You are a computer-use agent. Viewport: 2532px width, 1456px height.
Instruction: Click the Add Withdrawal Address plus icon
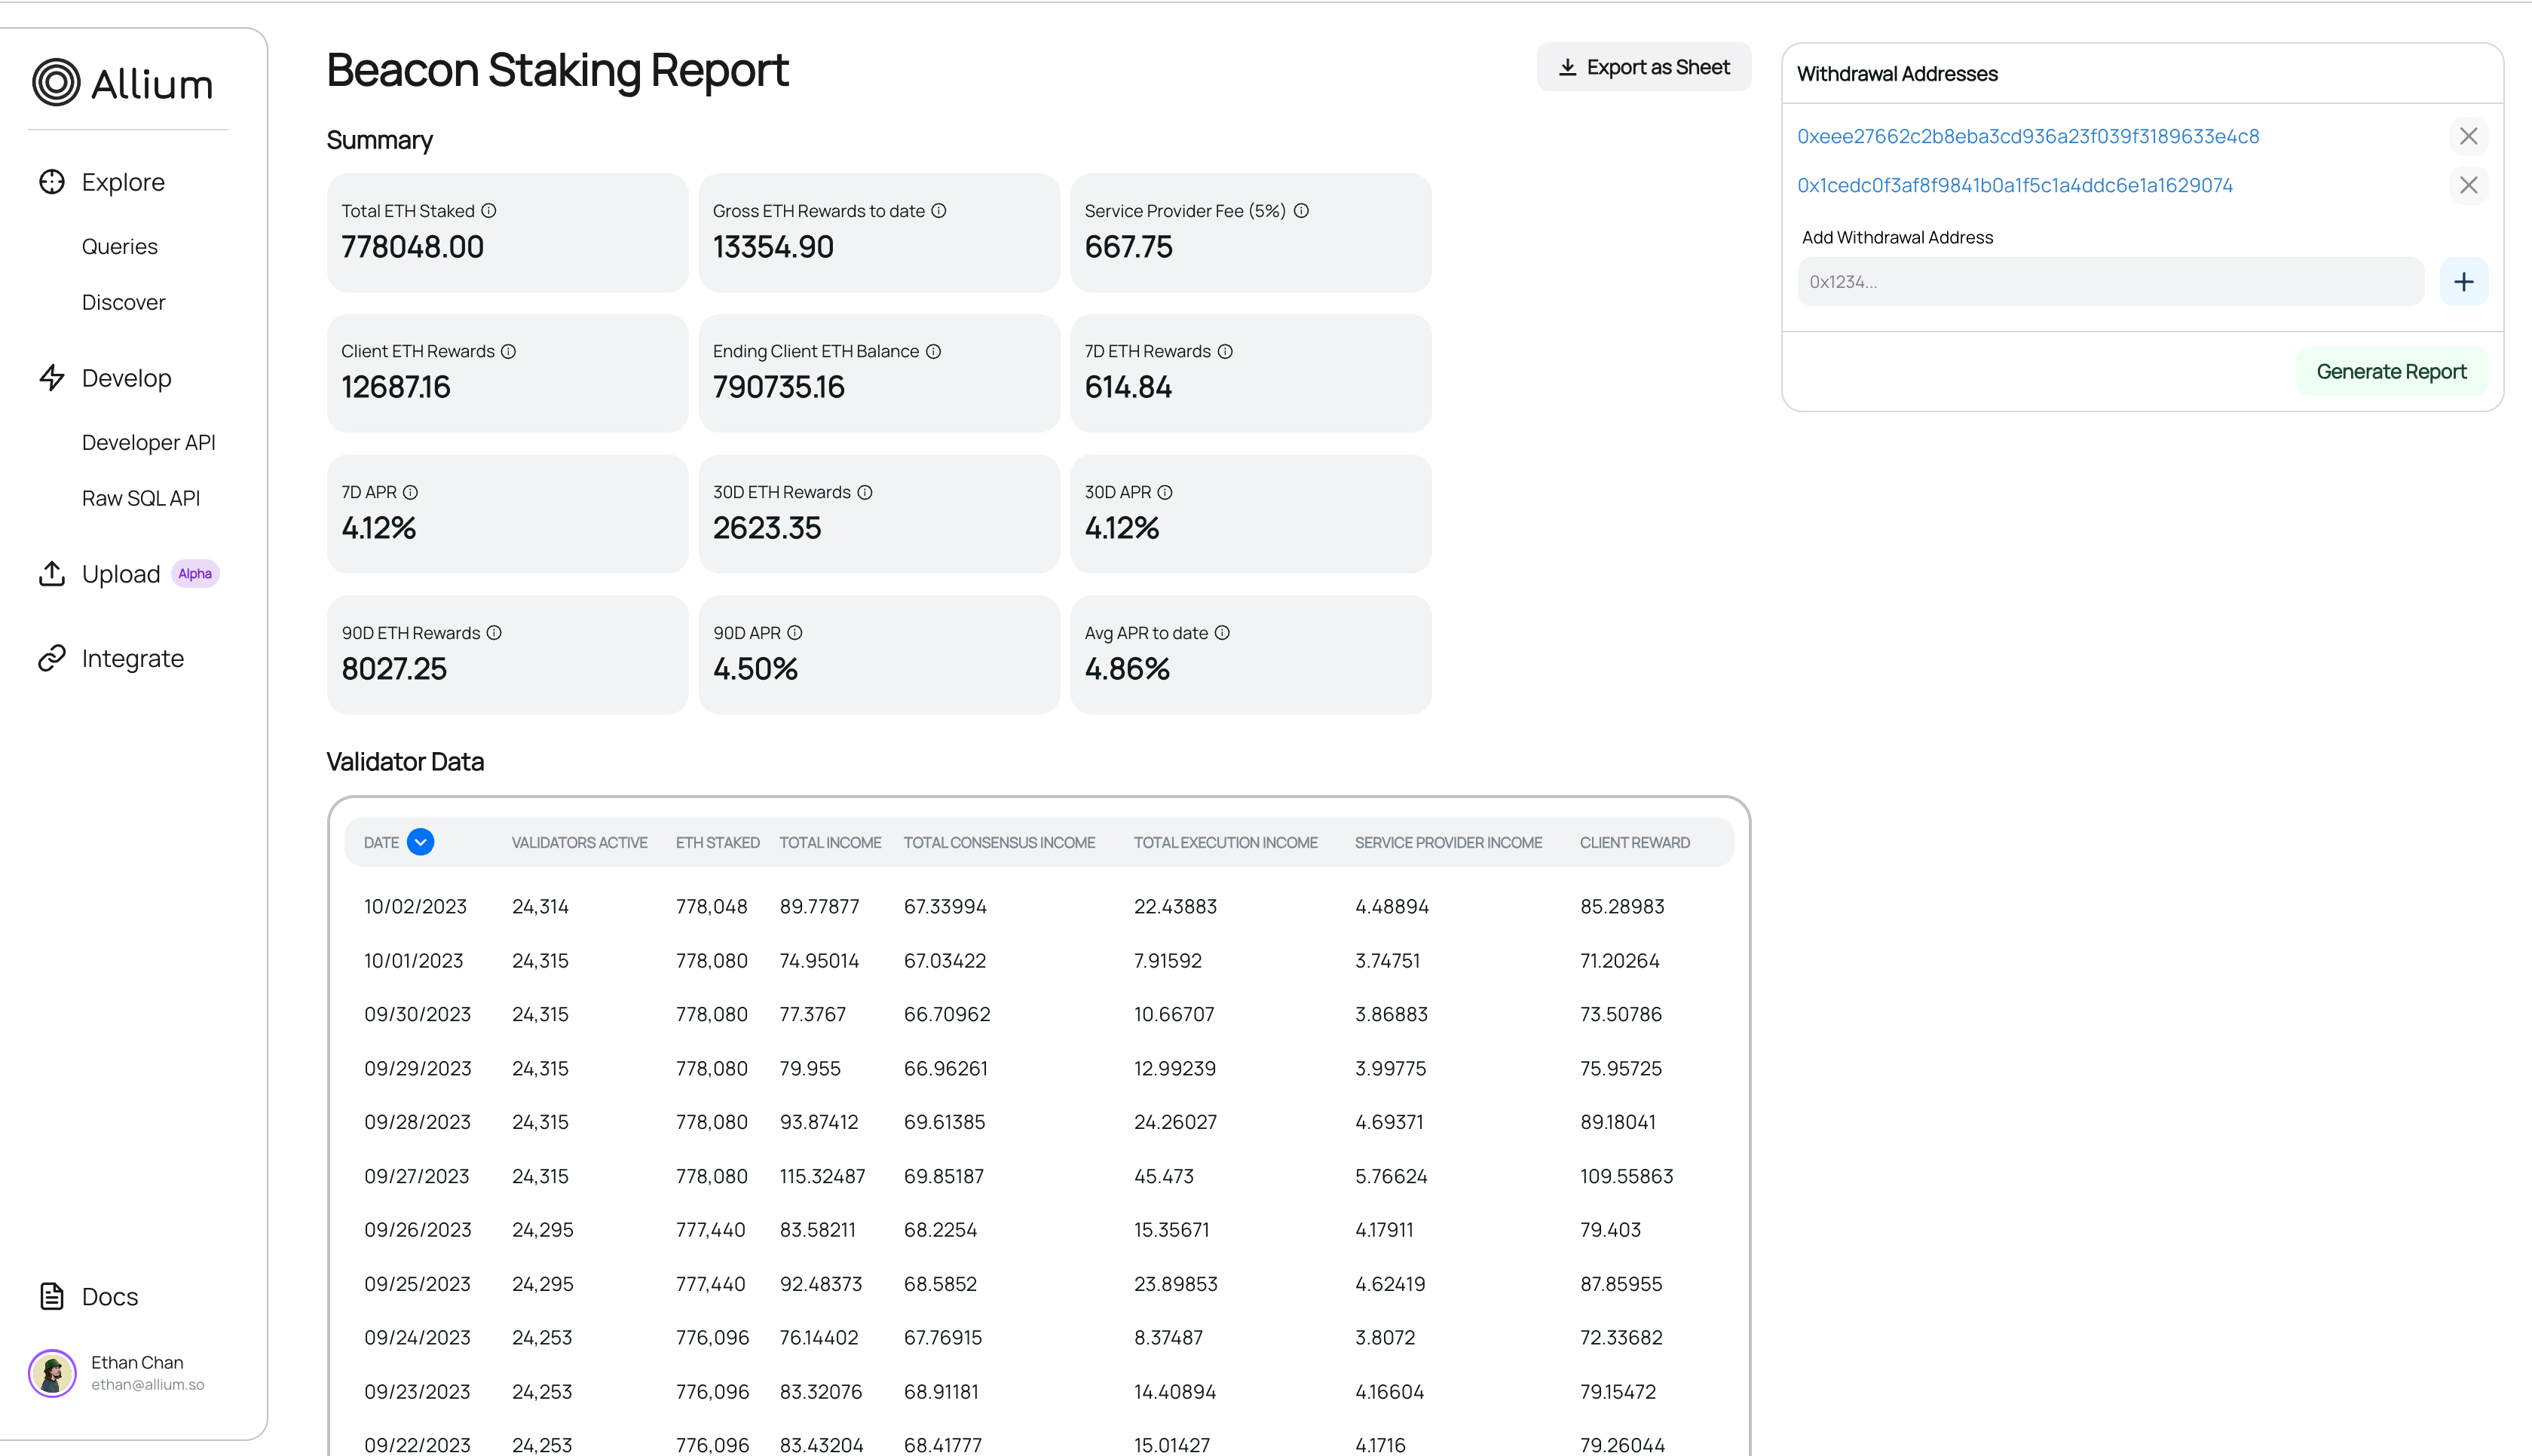point(2464,282)
